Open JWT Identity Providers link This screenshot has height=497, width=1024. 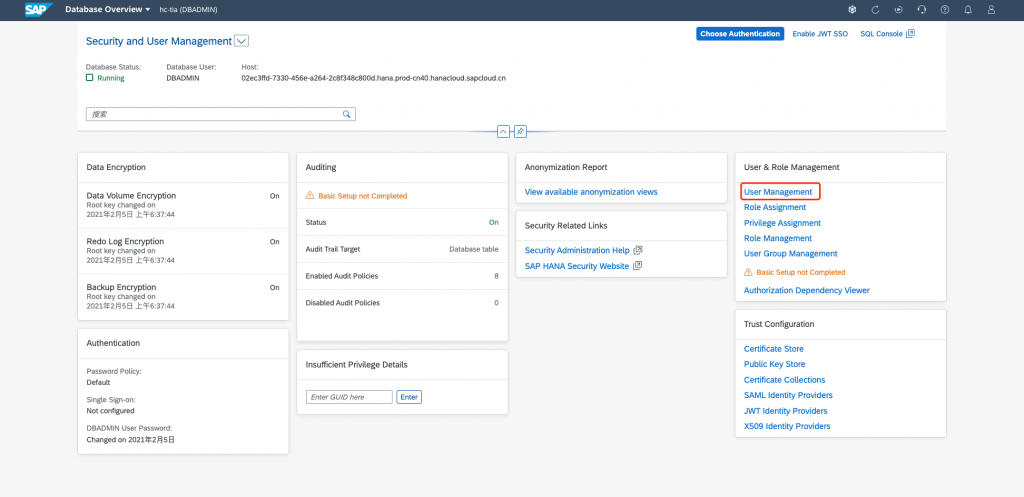pos(786,411)
